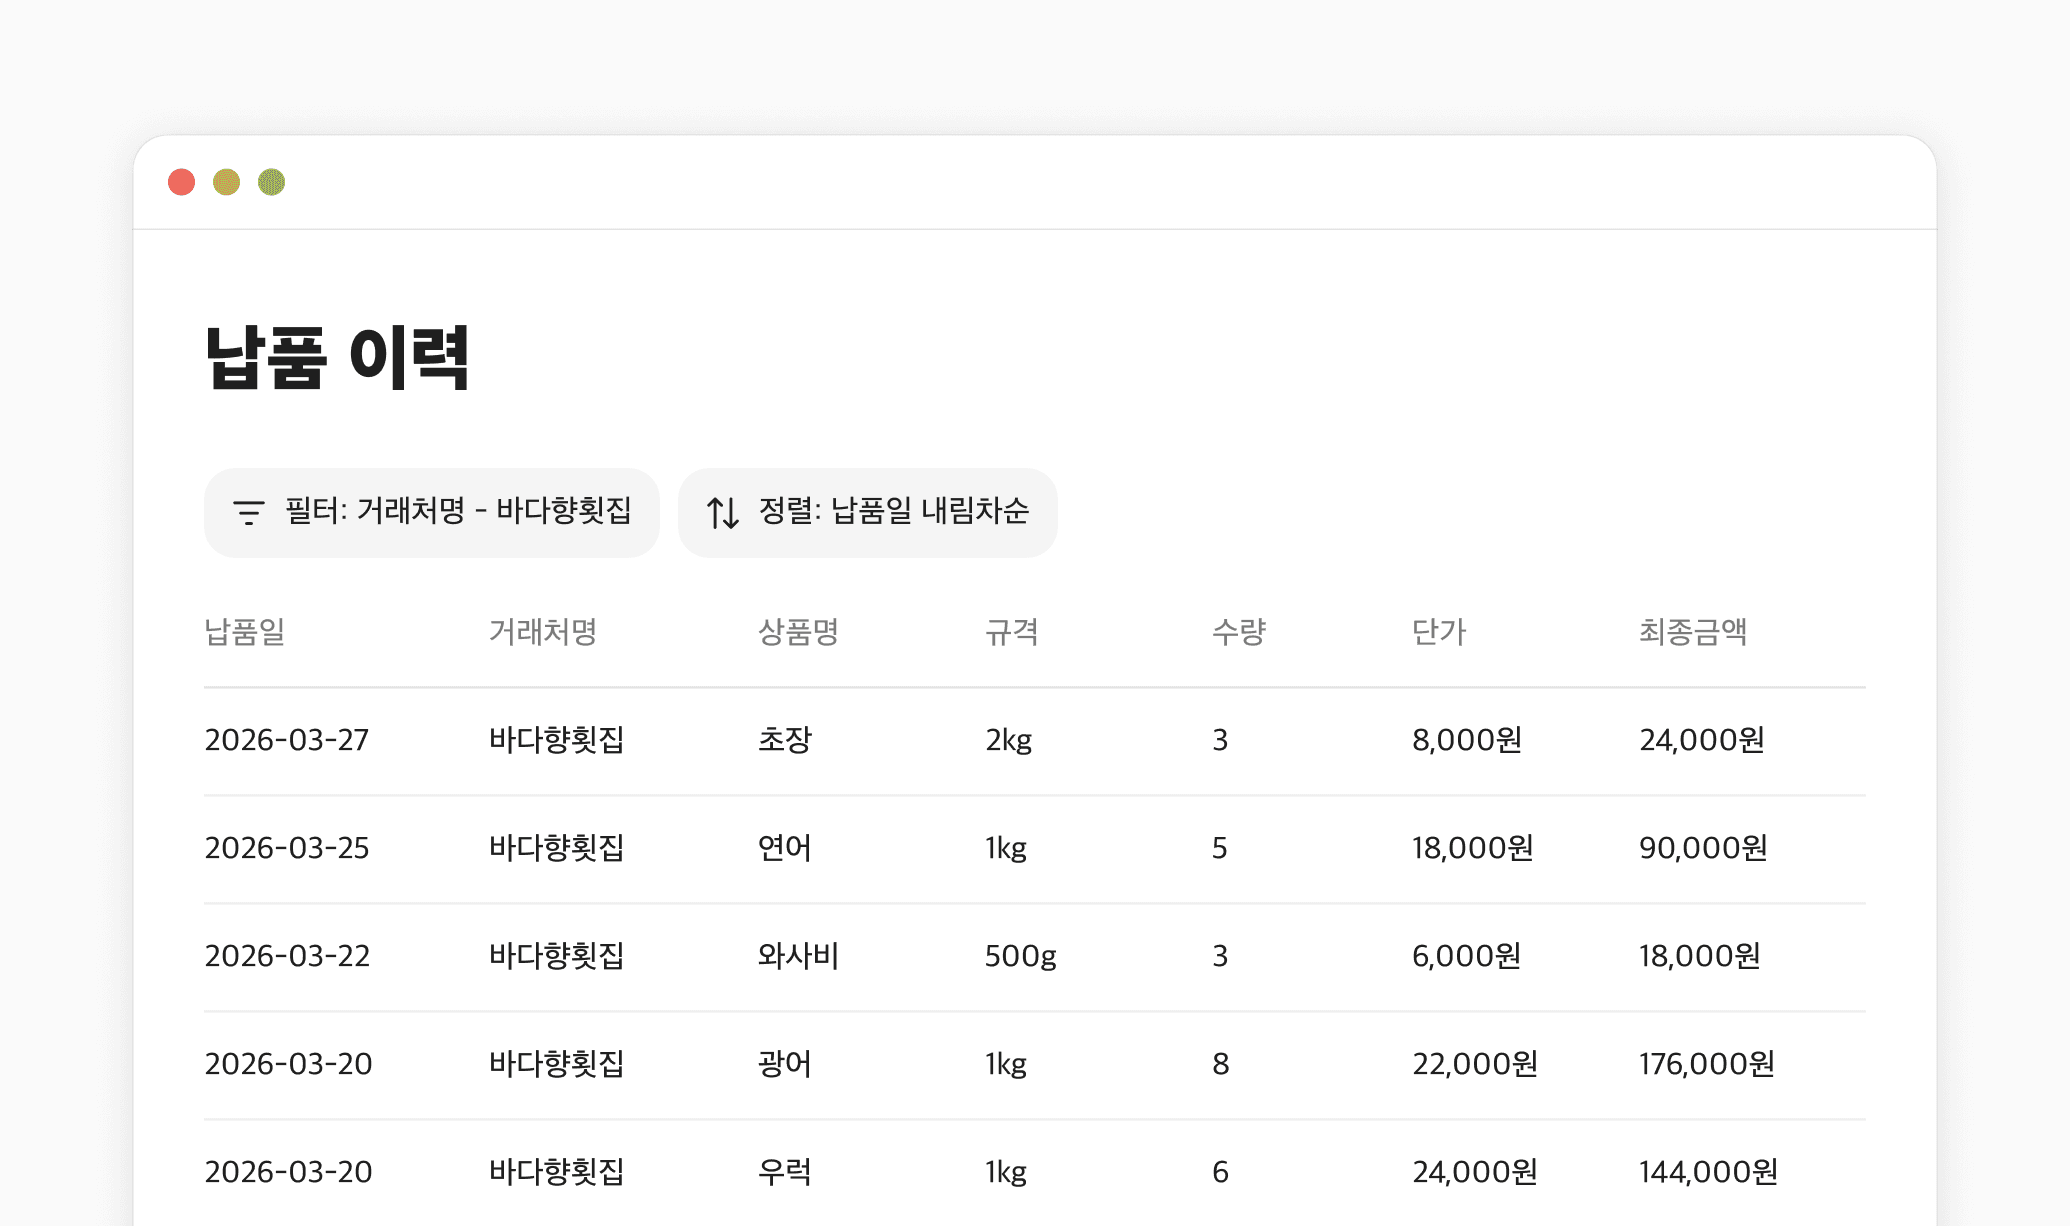Select the 상품명 column header
This screenshot has width=2070, height=1226.
click(797, 632)
